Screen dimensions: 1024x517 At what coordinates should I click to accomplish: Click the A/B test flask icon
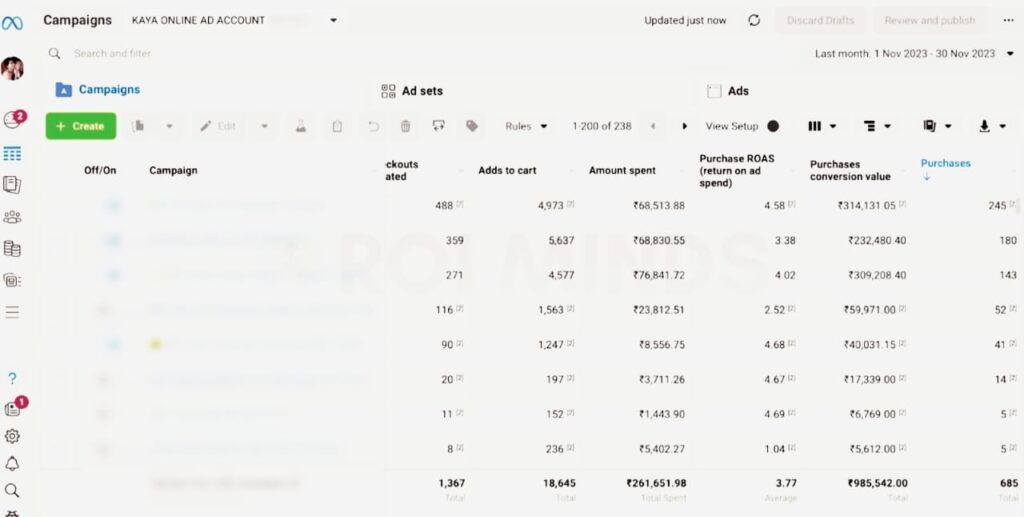tap(298, 126)
